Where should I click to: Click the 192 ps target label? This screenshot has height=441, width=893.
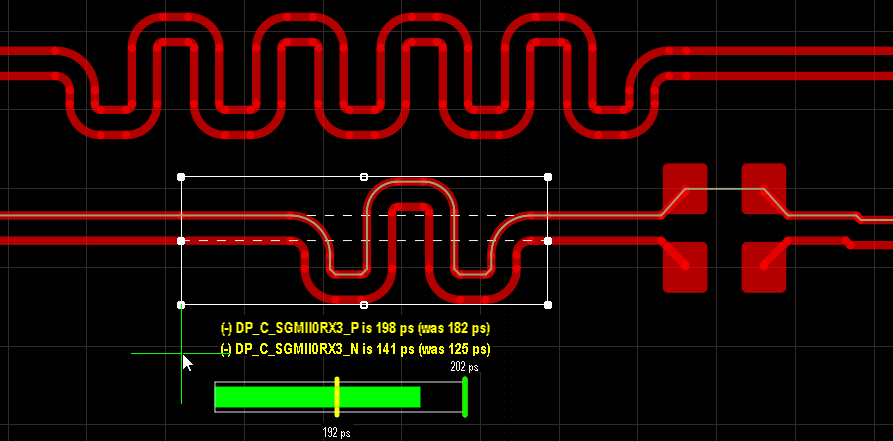tap(337, 433)
